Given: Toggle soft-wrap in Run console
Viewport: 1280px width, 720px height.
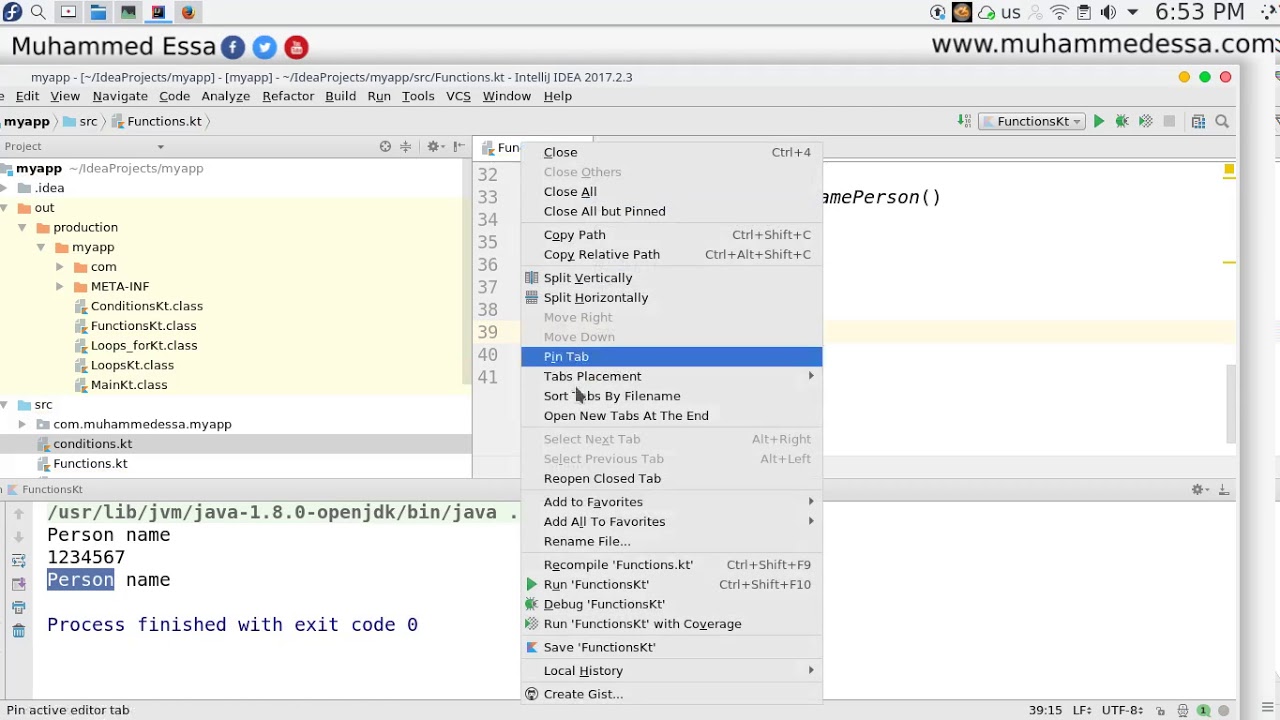Looking at the screenshot, I should (18, 561).
